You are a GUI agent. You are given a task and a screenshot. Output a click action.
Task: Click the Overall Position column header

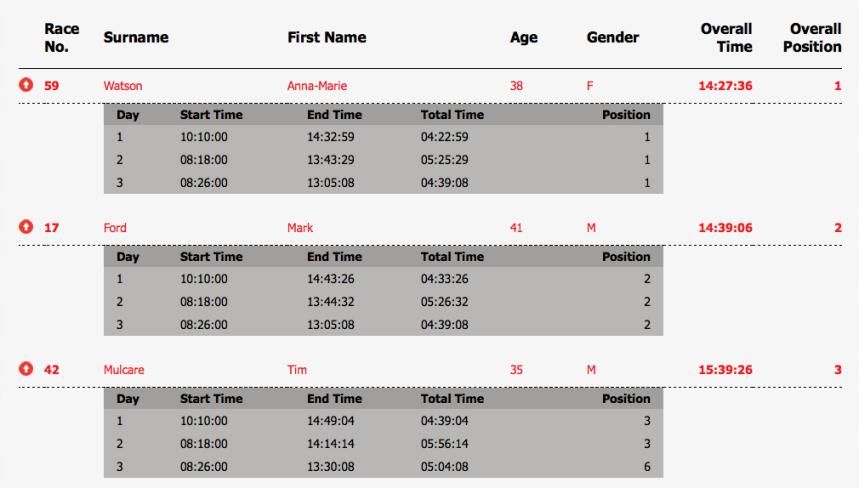(x=815, y=38)
